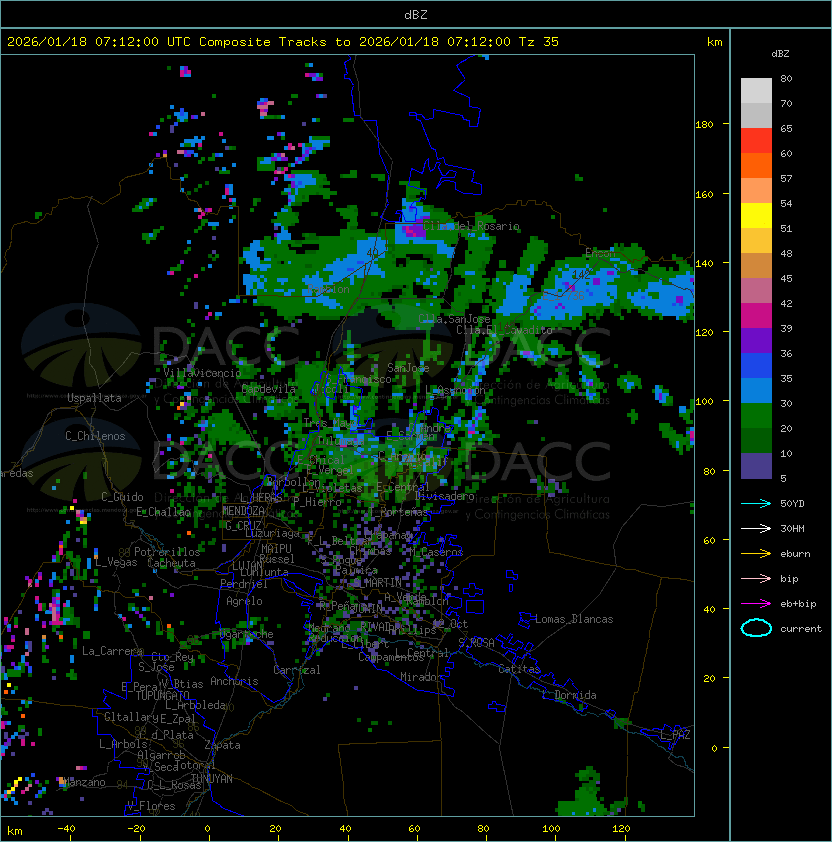
Task: Click the 'Capdevila' map label
Action: pyautogui.click(x=269, y=389)
